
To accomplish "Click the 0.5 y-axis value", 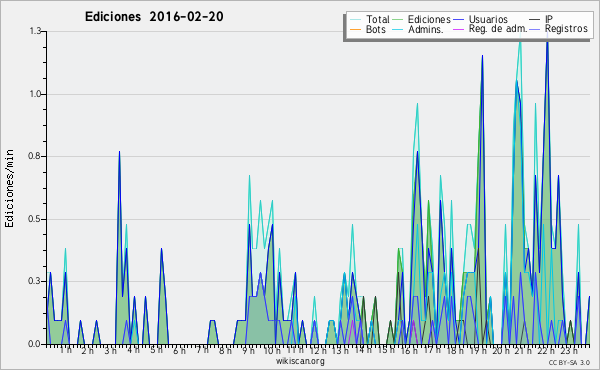I will tap(35, 219).
